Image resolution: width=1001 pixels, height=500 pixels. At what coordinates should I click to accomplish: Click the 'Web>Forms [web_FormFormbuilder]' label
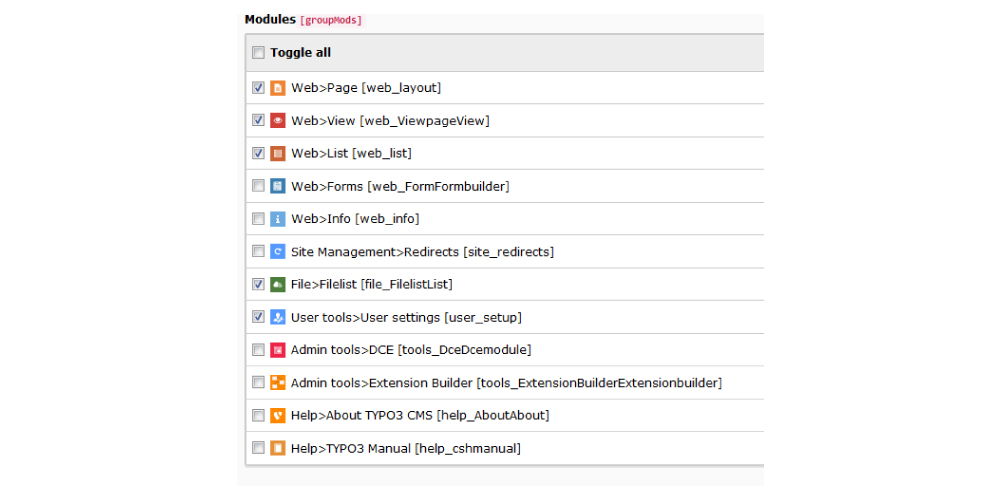coord(400,186)
